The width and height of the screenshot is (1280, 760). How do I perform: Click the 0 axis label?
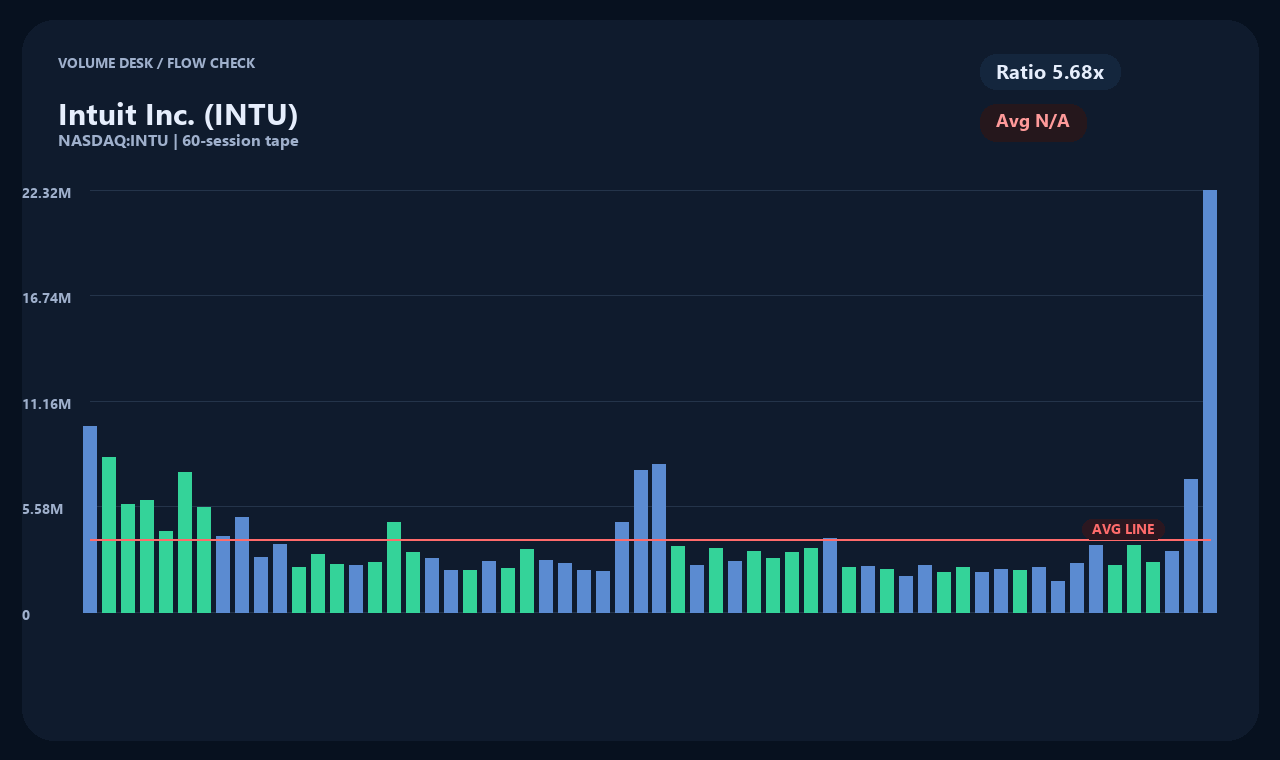coord(26,615)
